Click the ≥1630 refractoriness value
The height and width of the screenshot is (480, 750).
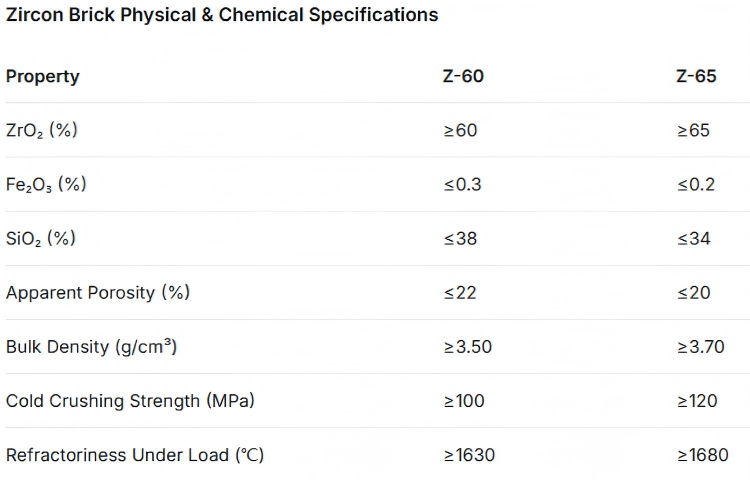click(469, 455)
